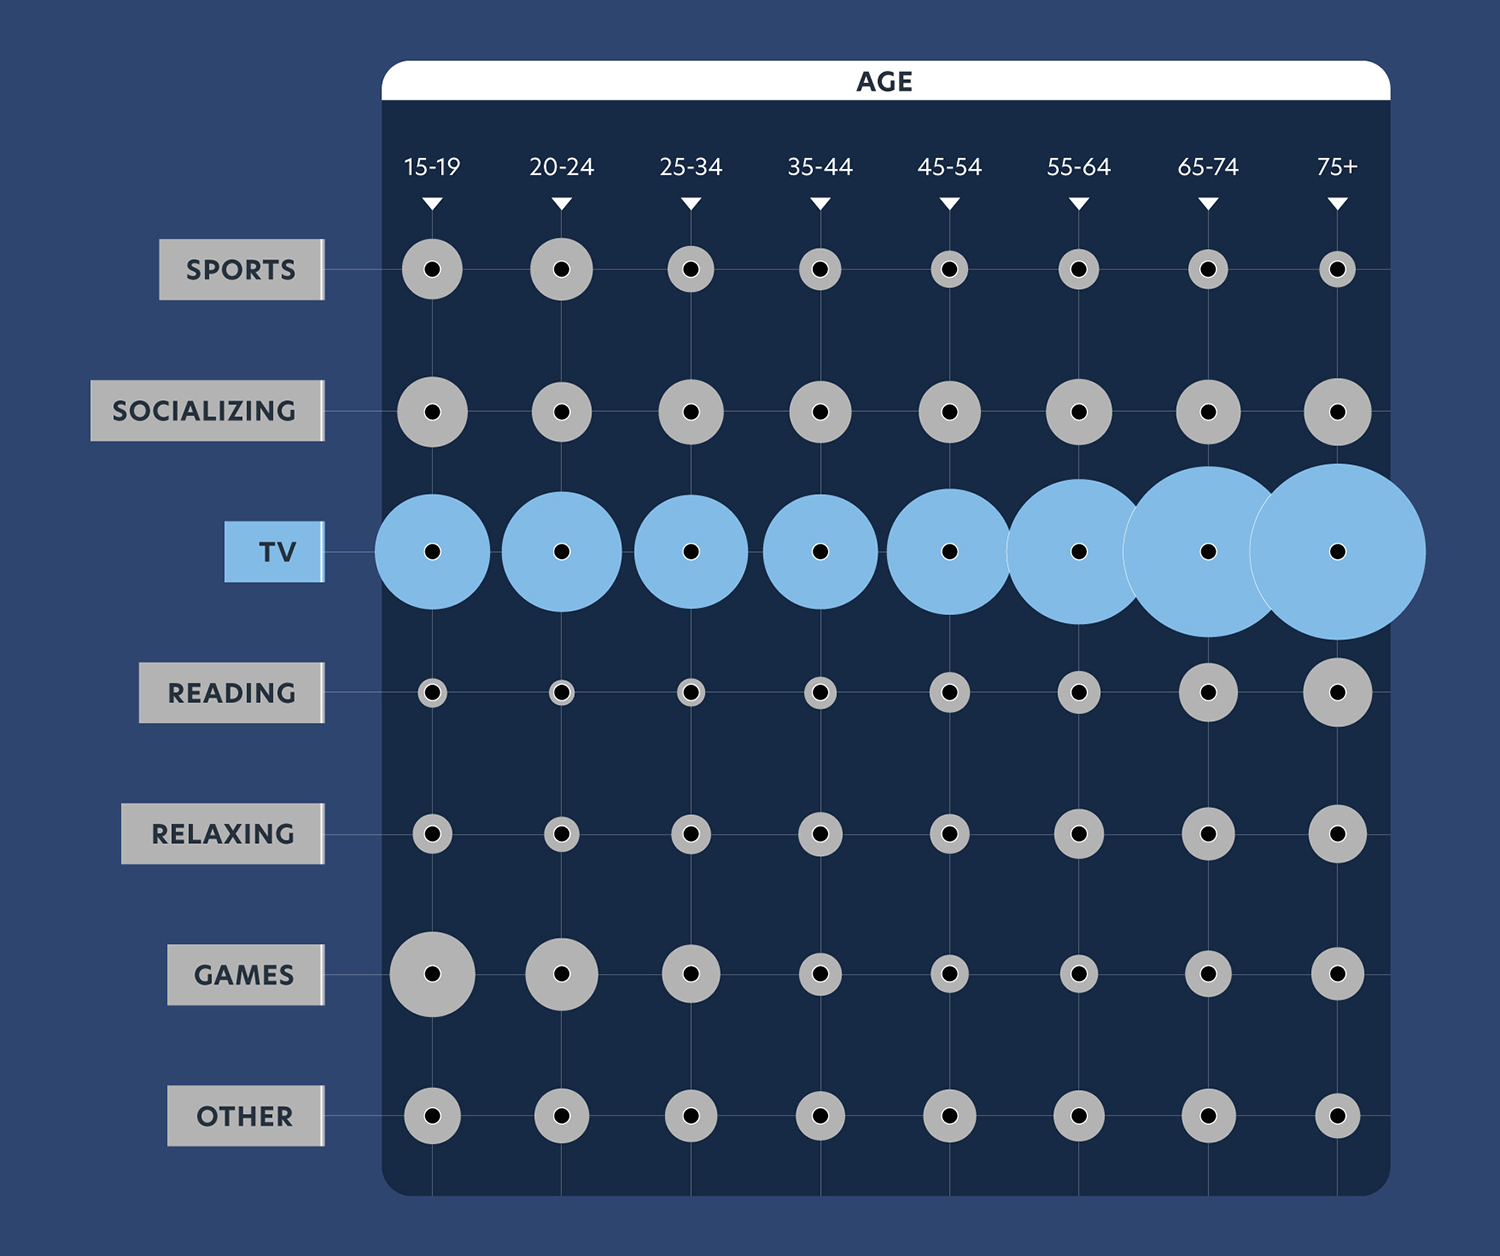Viewport: 1500px width, 1256px height.
Task: Select the Sports bubble for ages 20-24
Action: pos(561,269)
